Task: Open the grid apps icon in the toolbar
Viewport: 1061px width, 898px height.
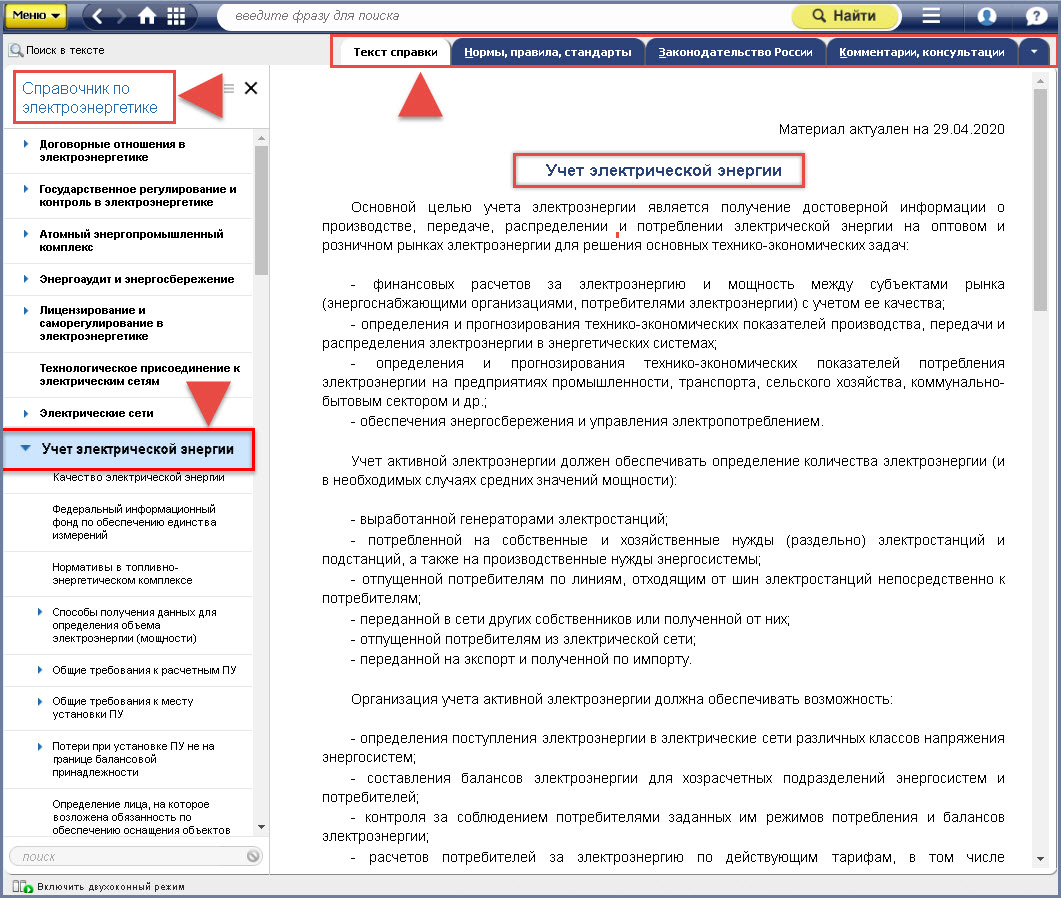Action: (176, 16)
